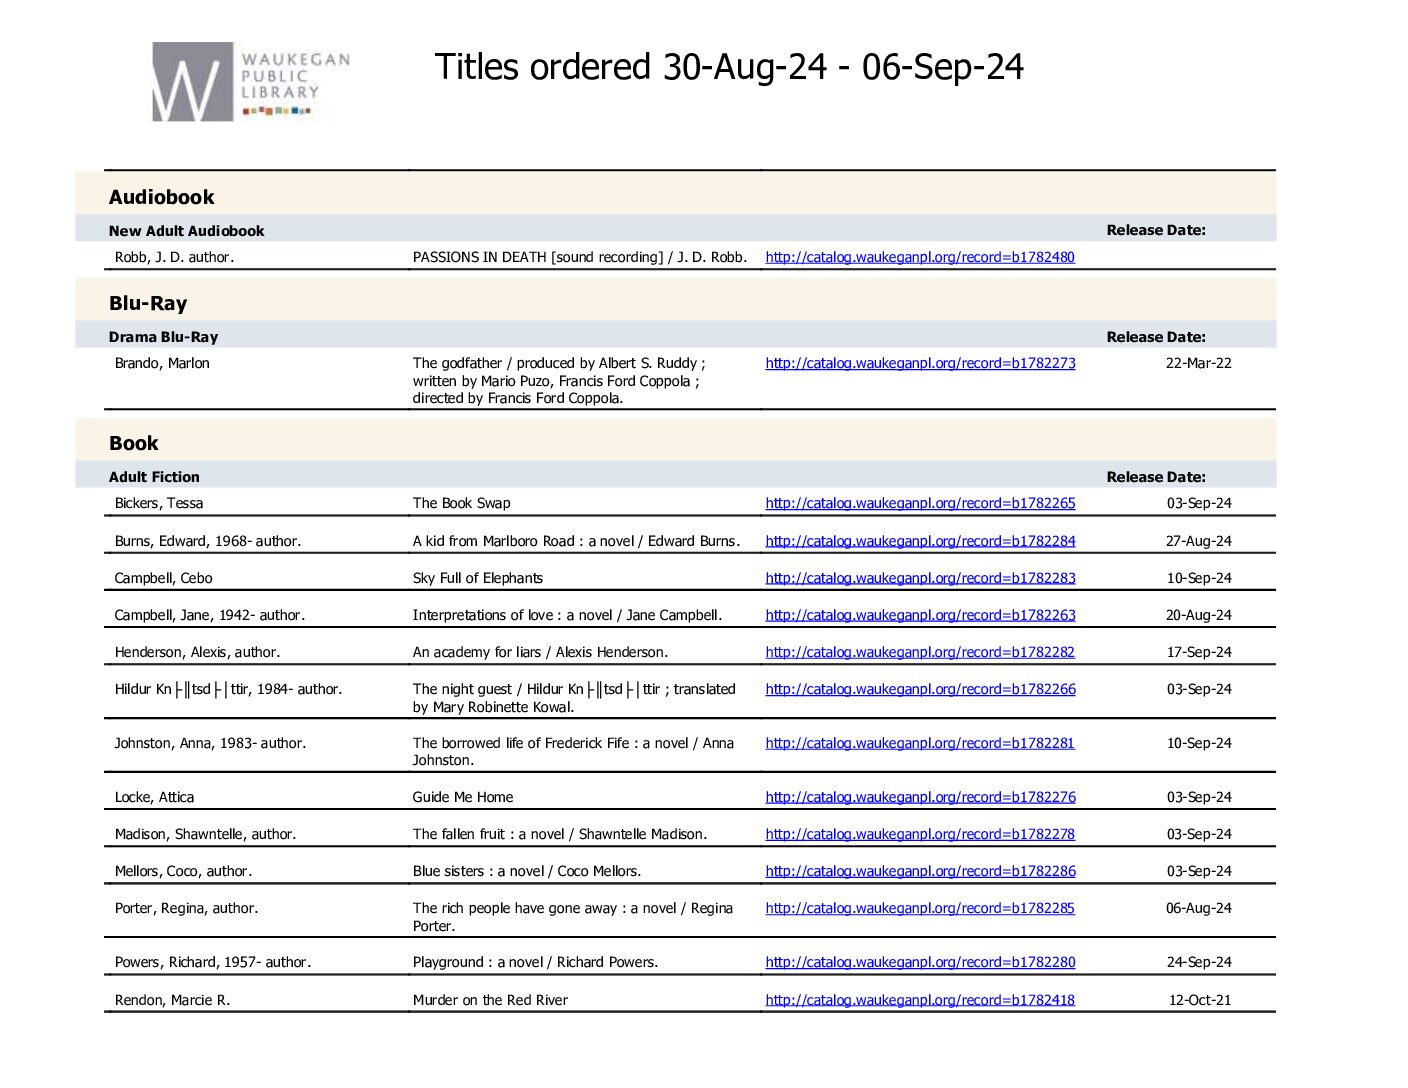Viewport: 1408px width, 1088px height.
Task: Click title 'Murder on the Red River'
Action: 490,1000
